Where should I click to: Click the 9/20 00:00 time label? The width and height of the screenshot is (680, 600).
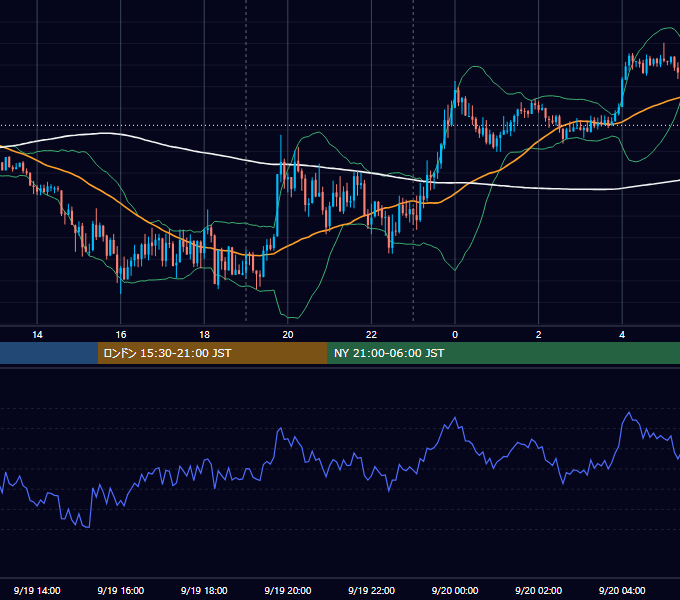tap(455, 590)
